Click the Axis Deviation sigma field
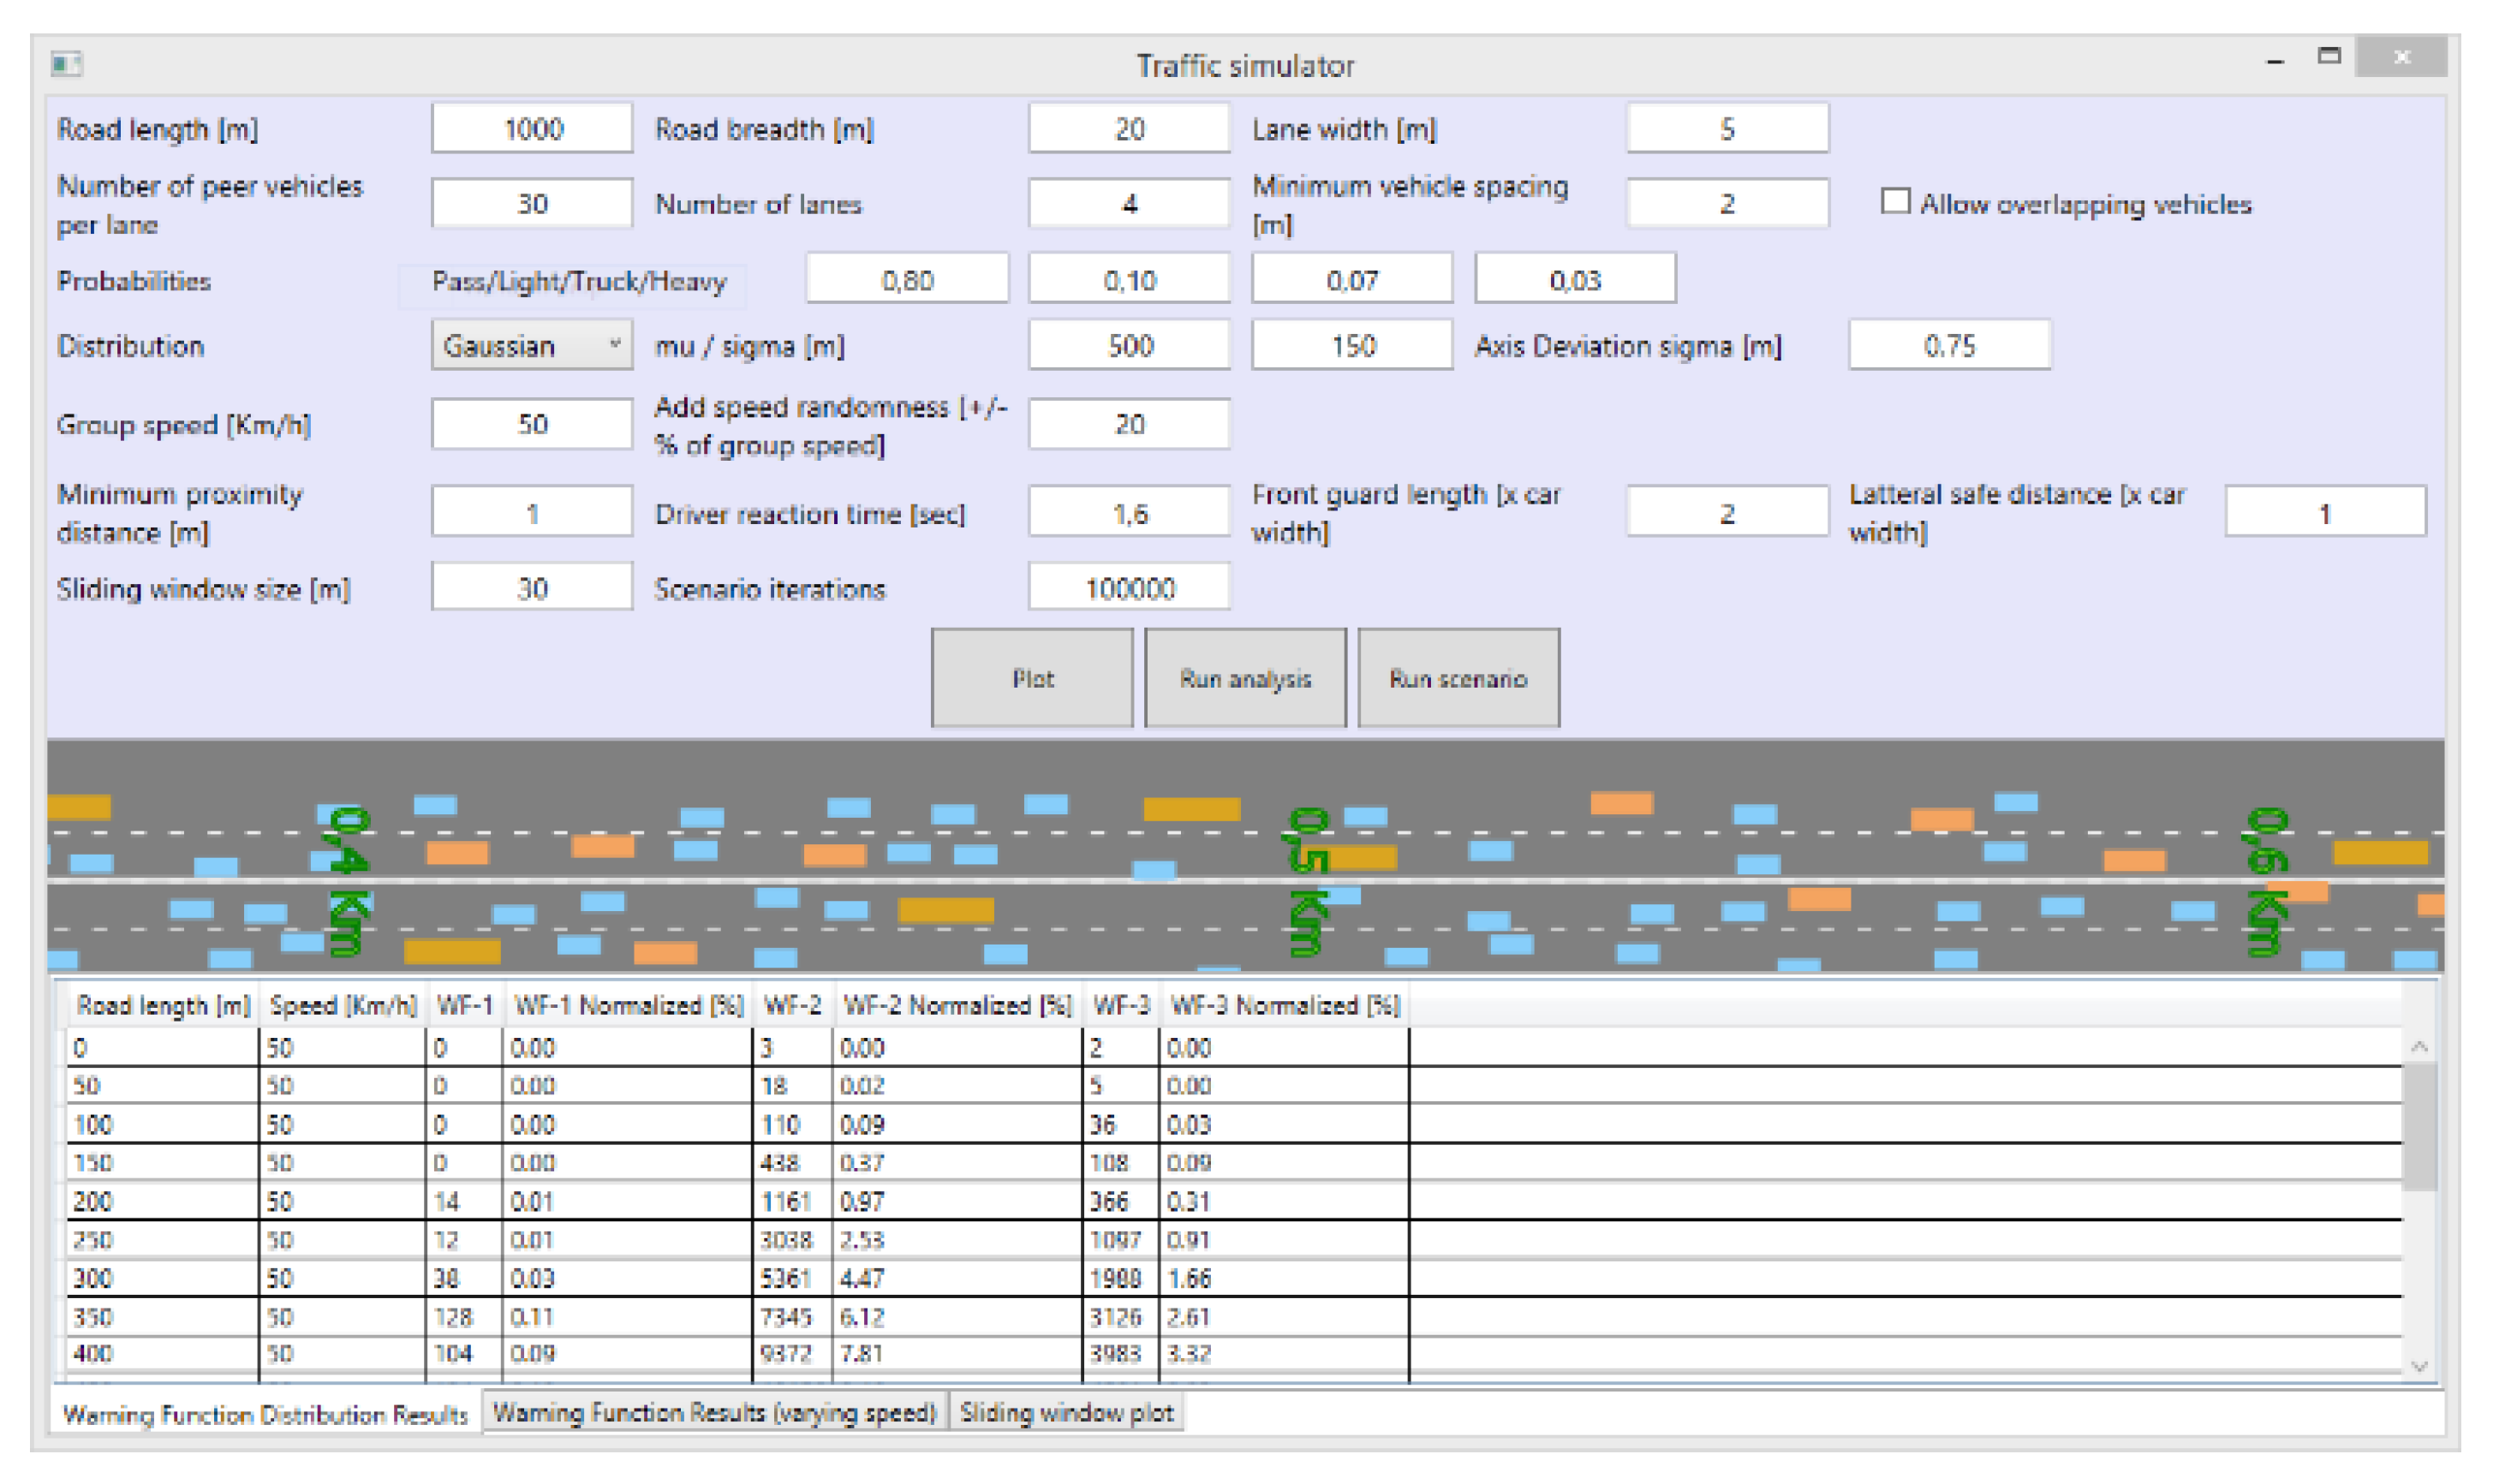The height and width of the screenshot is (1484, 2493). (1949, 346)
